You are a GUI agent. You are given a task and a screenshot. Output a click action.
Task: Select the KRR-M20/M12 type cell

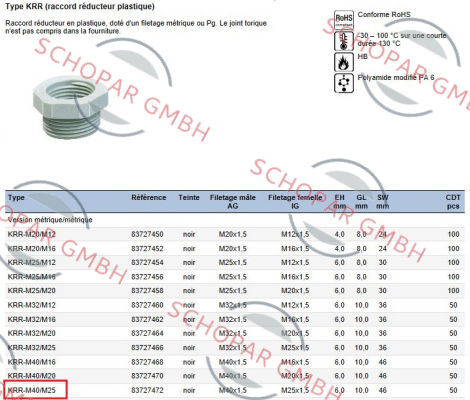pos(32,234)
